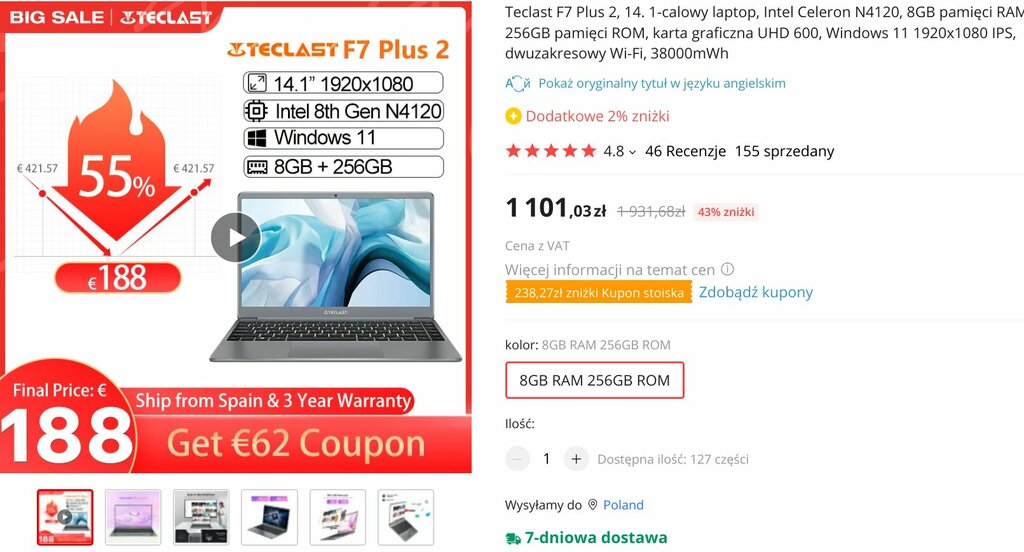Select the 8GB RAM 256GB ROM option

(x=594, y=380)
